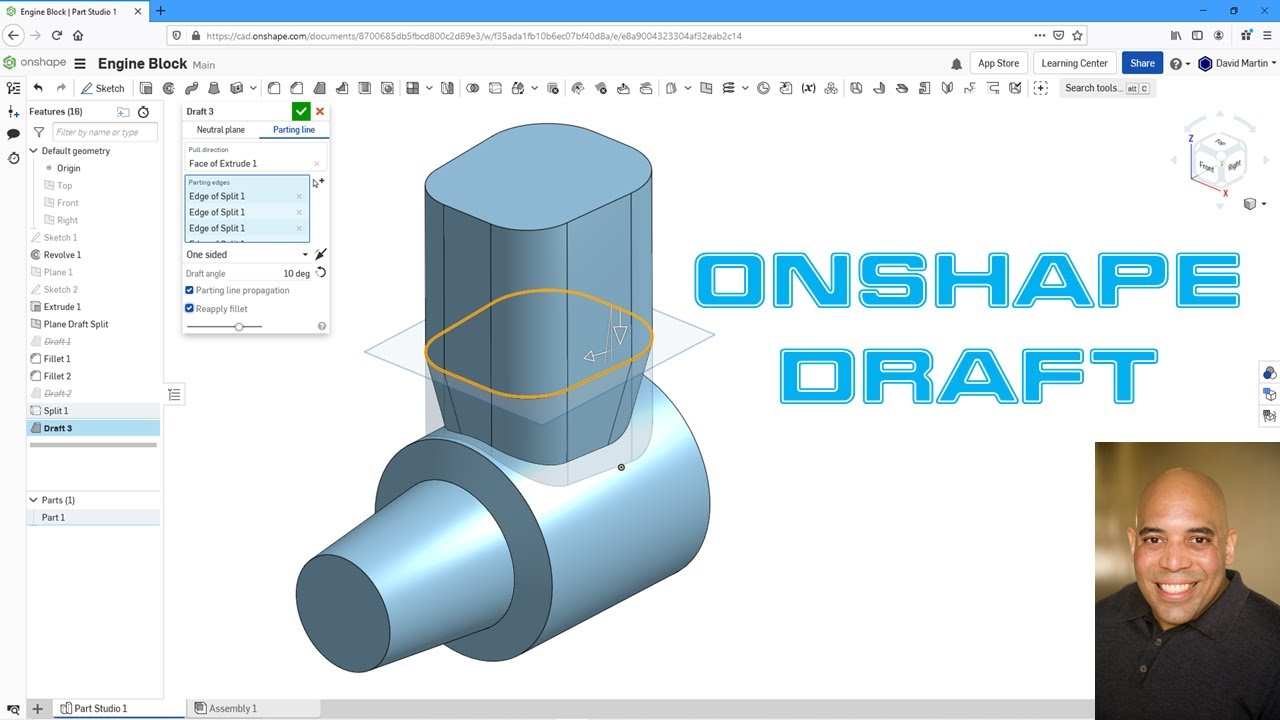Open the insert feature icon in sidebar
This screenshot has height=720, width=1280.
point(13,112)
